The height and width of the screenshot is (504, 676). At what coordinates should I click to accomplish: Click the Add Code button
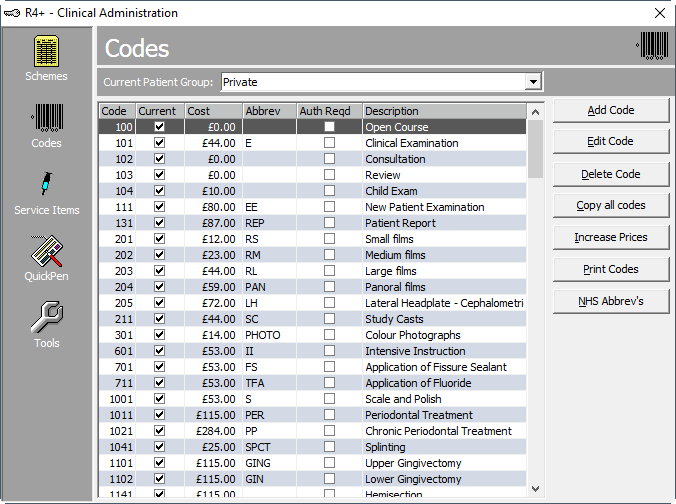click(x=611, y=110)
